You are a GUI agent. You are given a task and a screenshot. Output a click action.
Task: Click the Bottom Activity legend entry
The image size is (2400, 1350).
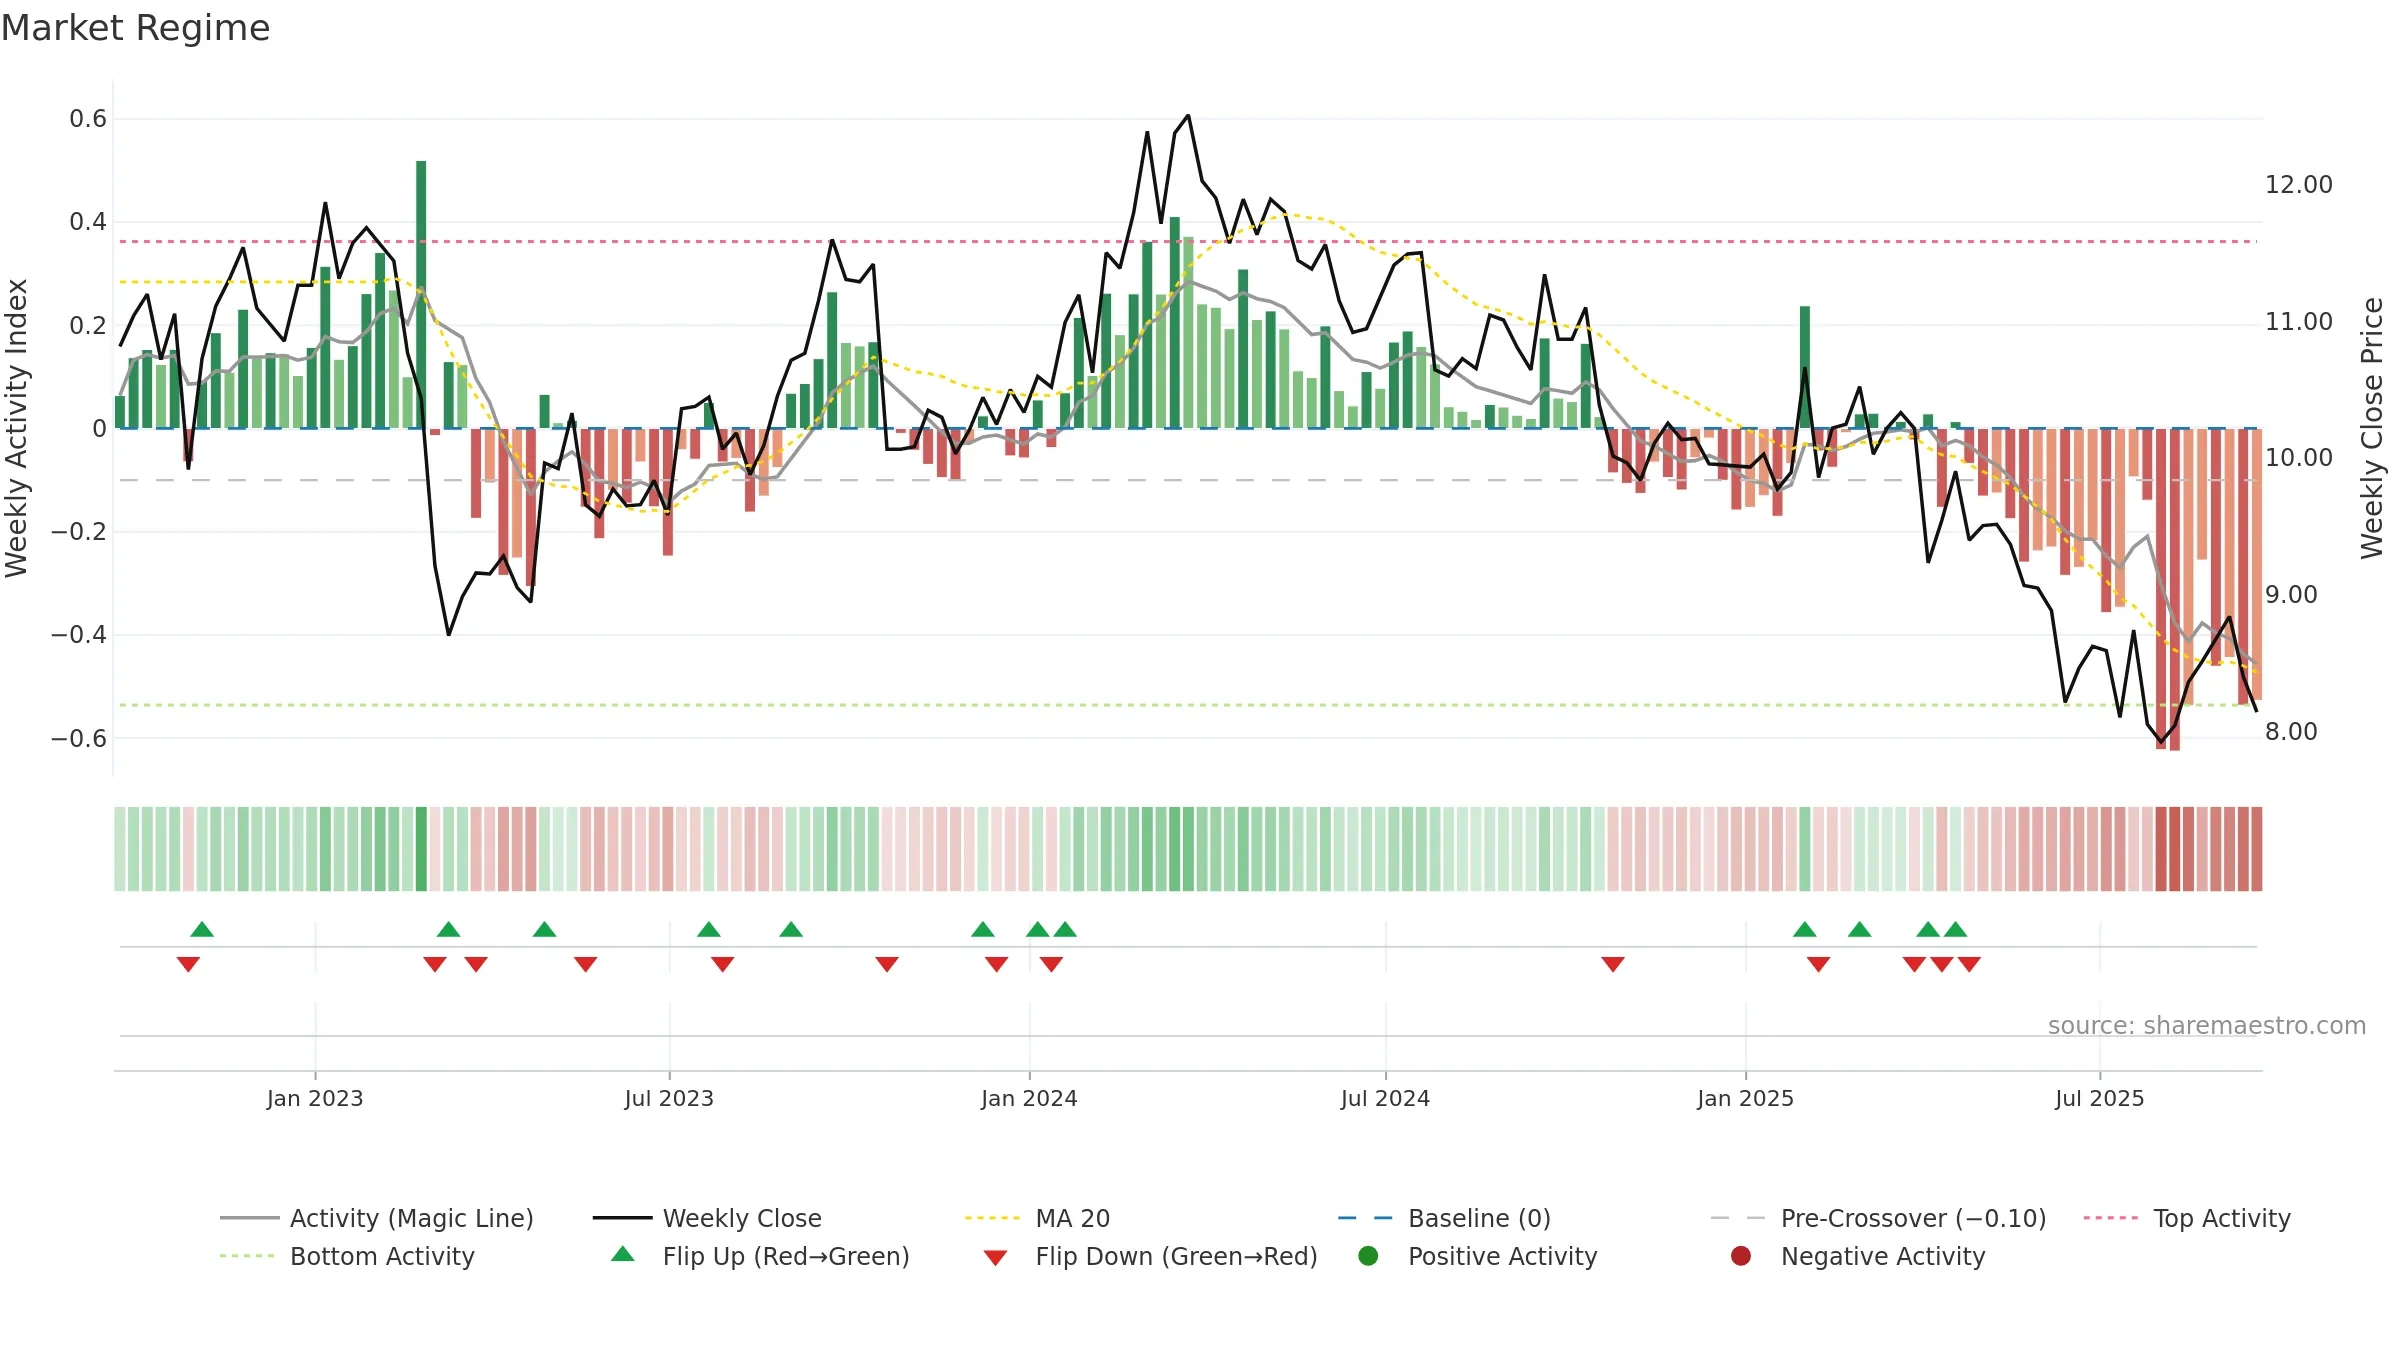coord(347,1256)
